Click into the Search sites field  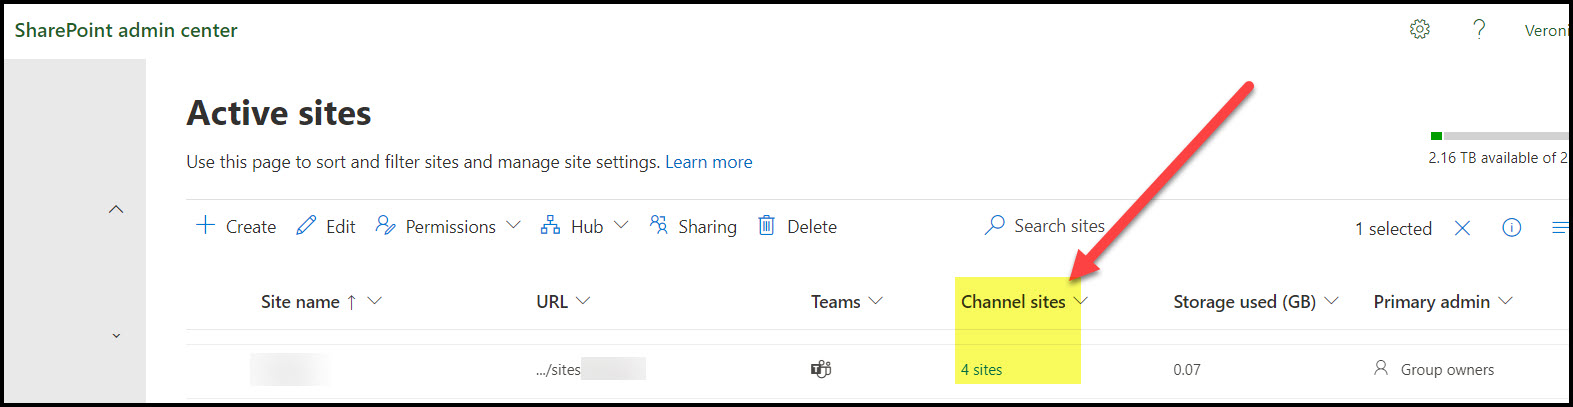(x=1059, y=226)
